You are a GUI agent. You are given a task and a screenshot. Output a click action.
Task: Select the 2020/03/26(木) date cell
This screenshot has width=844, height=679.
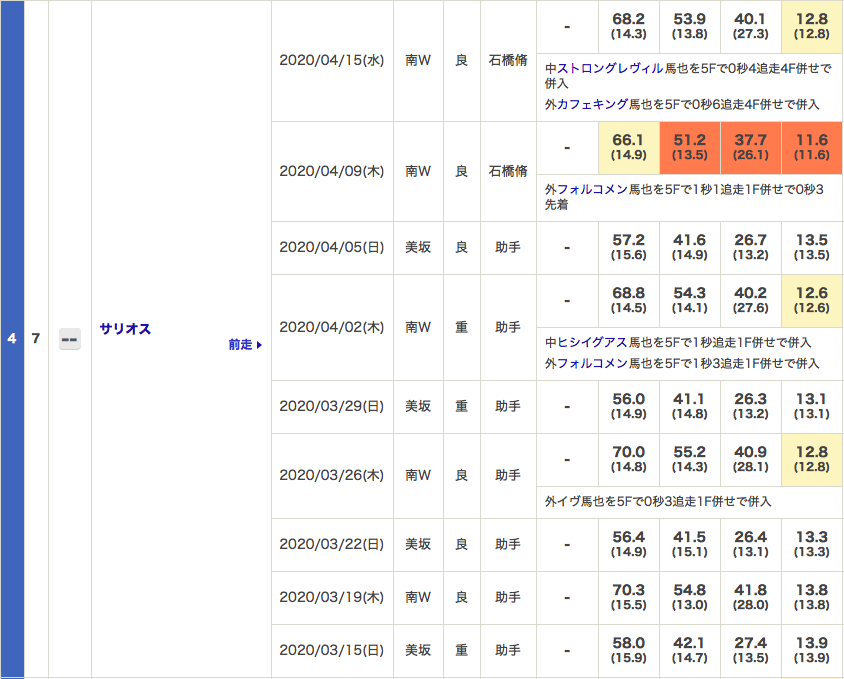pyautogui.click(x=332, y=475)
